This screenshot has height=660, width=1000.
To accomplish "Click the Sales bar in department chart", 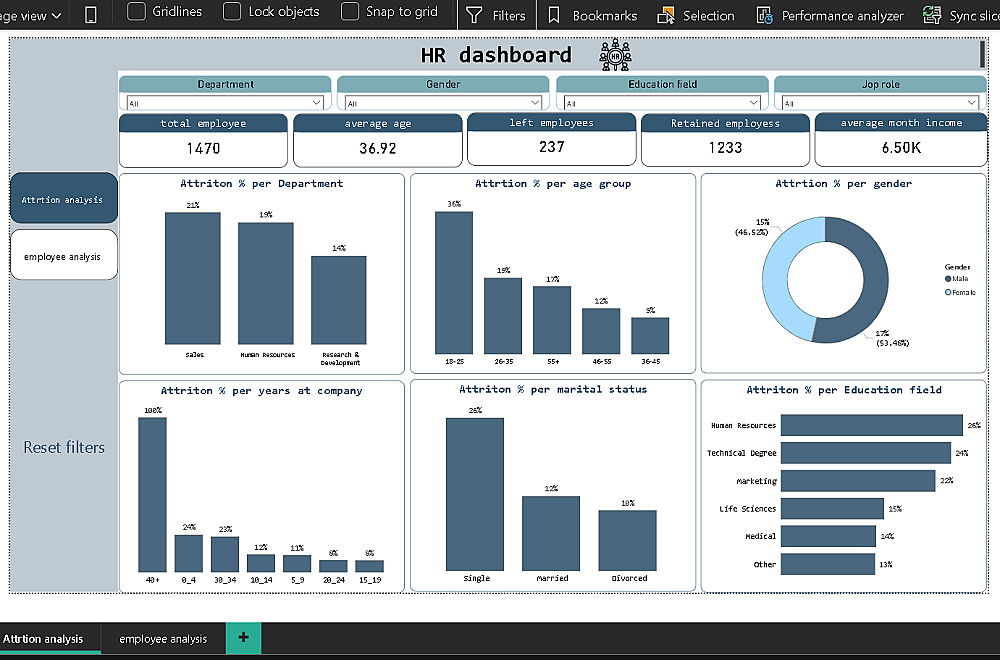I will click(193, 278).
